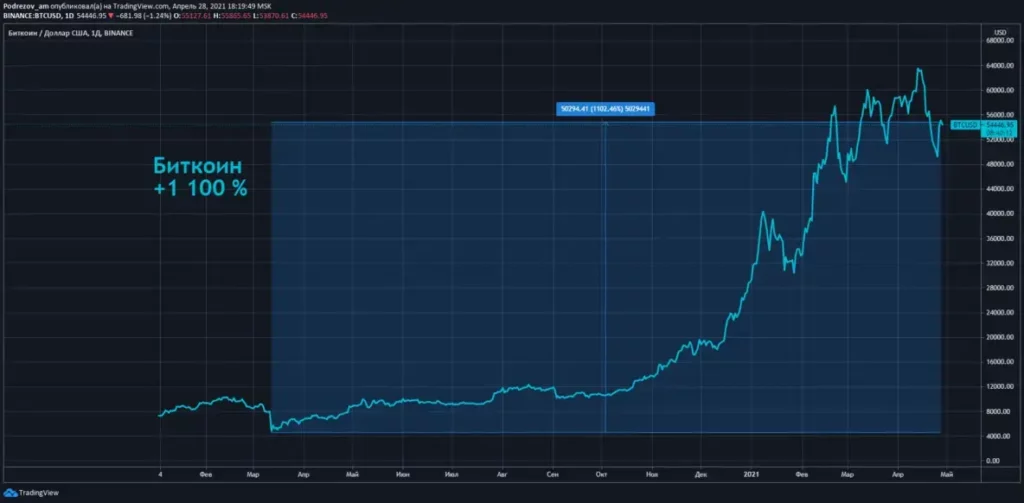Click the 24000.00 price axis label
1024x503 pixels.
(x=1002, y=312)
